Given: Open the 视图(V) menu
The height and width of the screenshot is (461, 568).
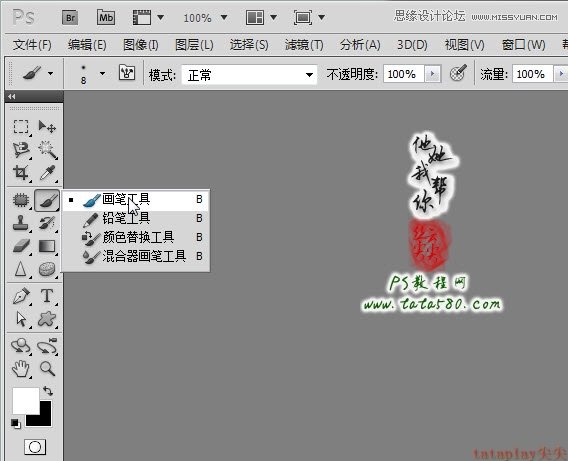Looking at the screenshot, I should pyautogui.click(x=464, y=45).
